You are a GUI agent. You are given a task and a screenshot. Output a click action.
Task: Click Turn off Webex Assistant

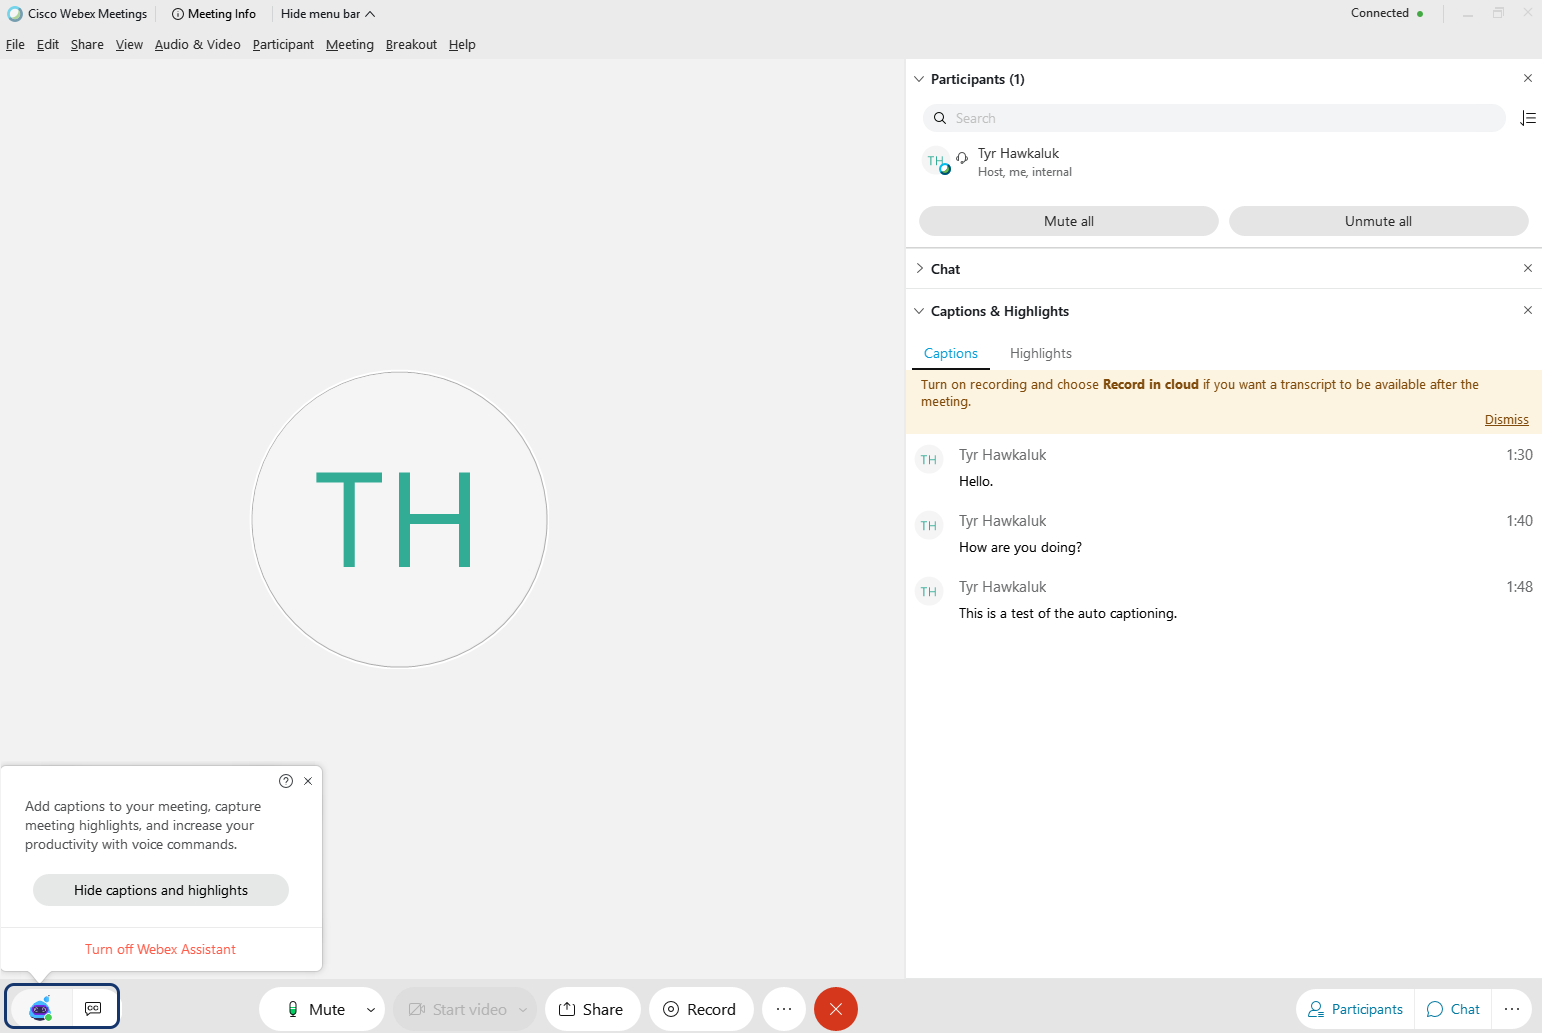160,948
